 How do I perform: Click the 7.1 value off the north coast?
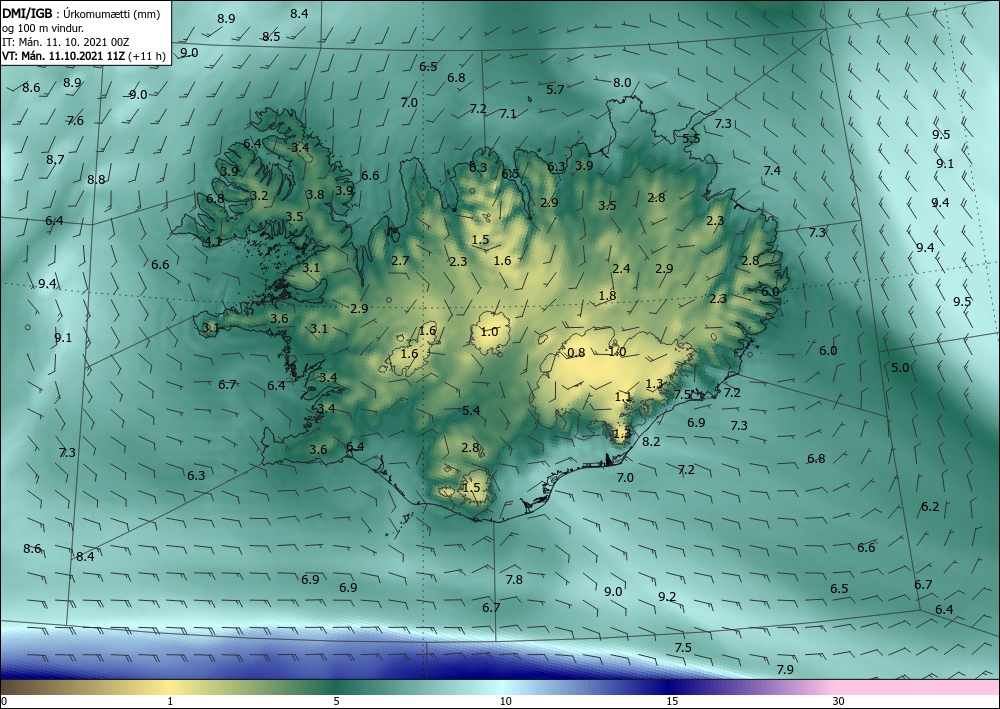508,114
